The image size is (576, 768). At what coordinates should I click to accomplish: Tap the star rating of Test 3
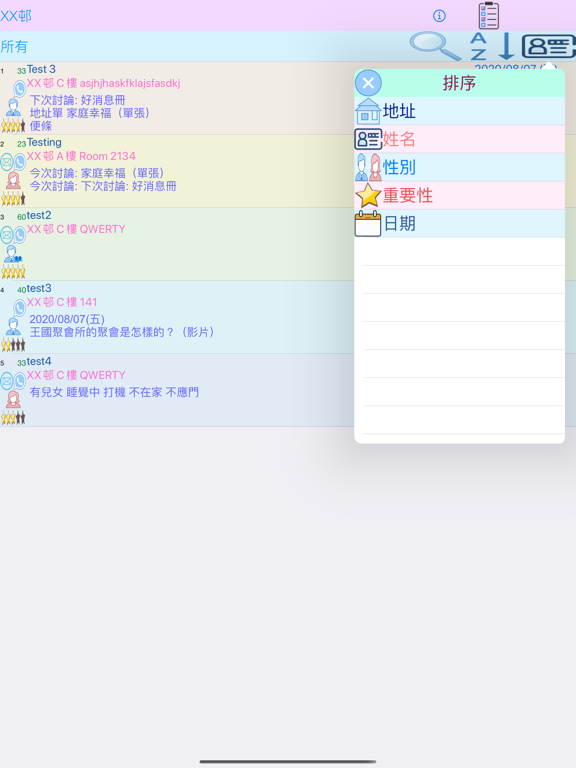13,126
